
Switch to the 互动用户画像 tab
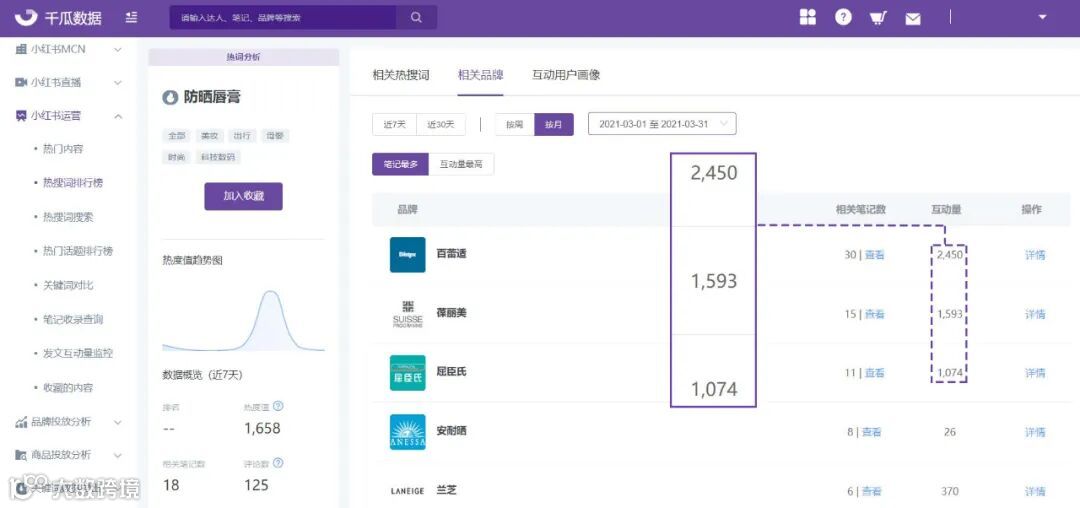point(566,75)
